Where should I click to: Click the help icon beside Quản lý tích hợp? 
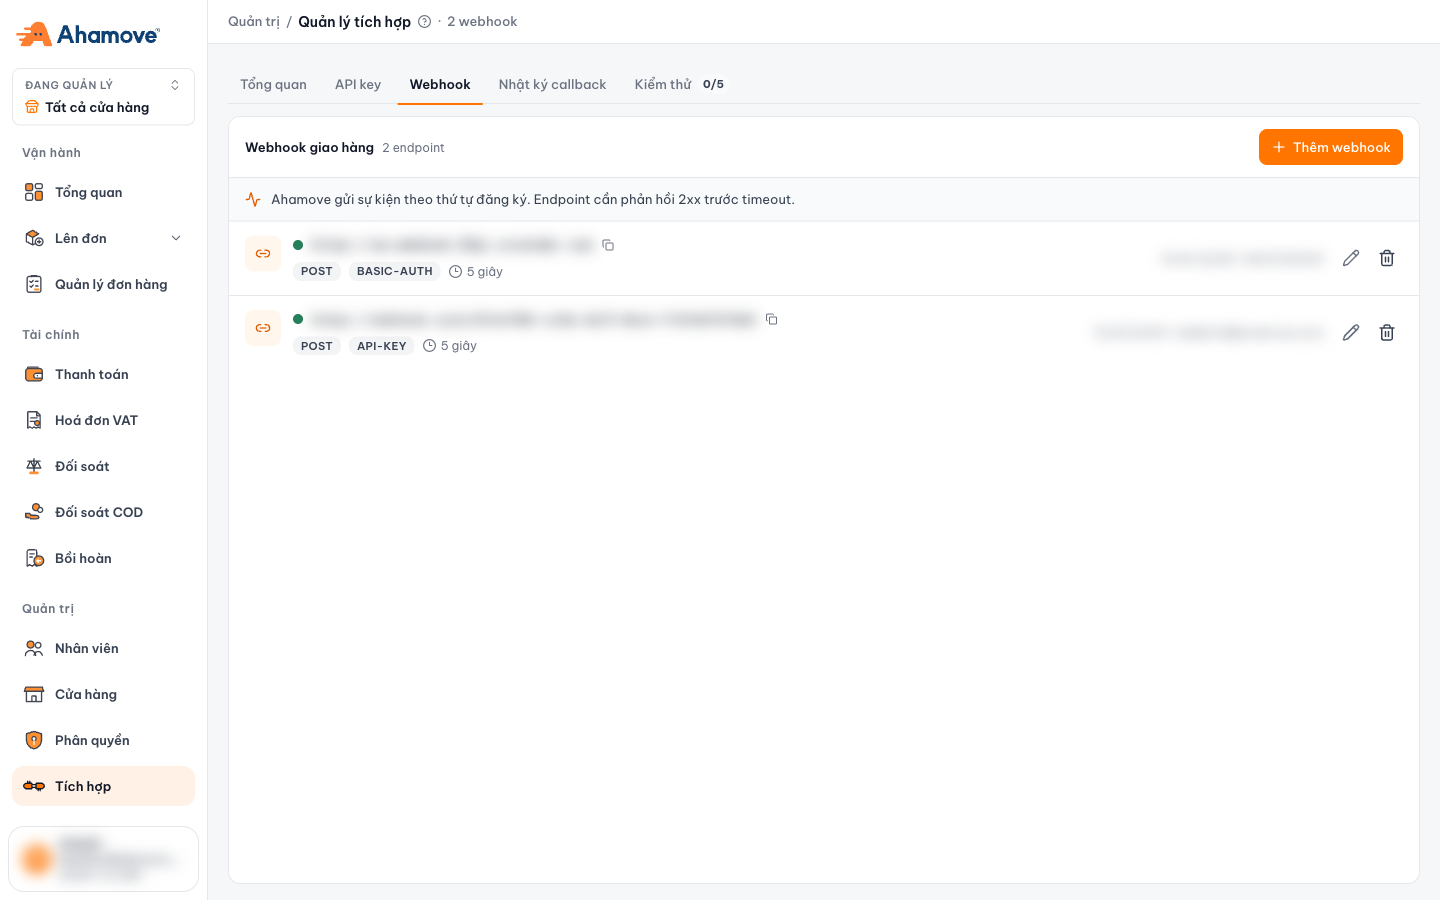click(424, 22)
